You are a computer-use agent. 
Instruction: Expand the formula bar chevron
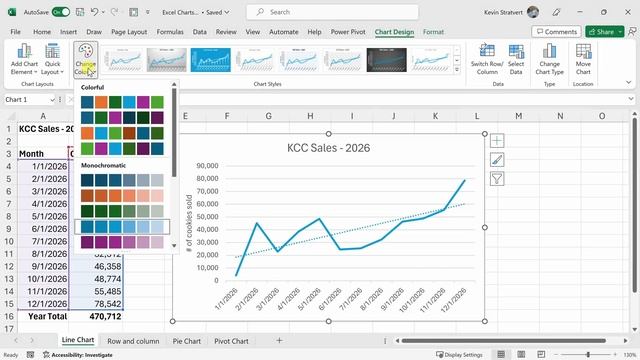click(x=631, y=99)
